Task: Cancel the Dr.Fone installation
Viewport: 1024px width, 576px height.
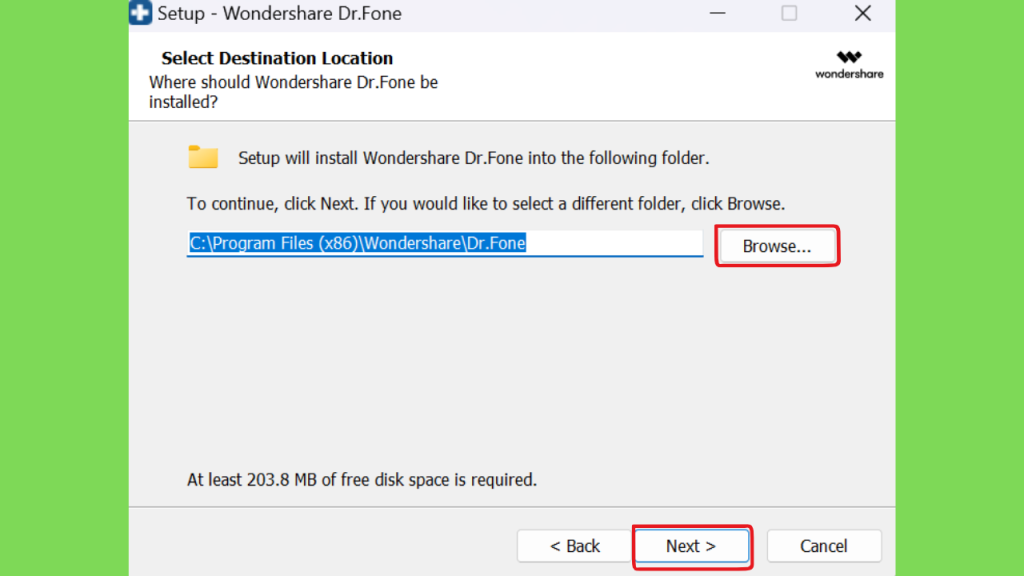Action: [x=824, y=546]
